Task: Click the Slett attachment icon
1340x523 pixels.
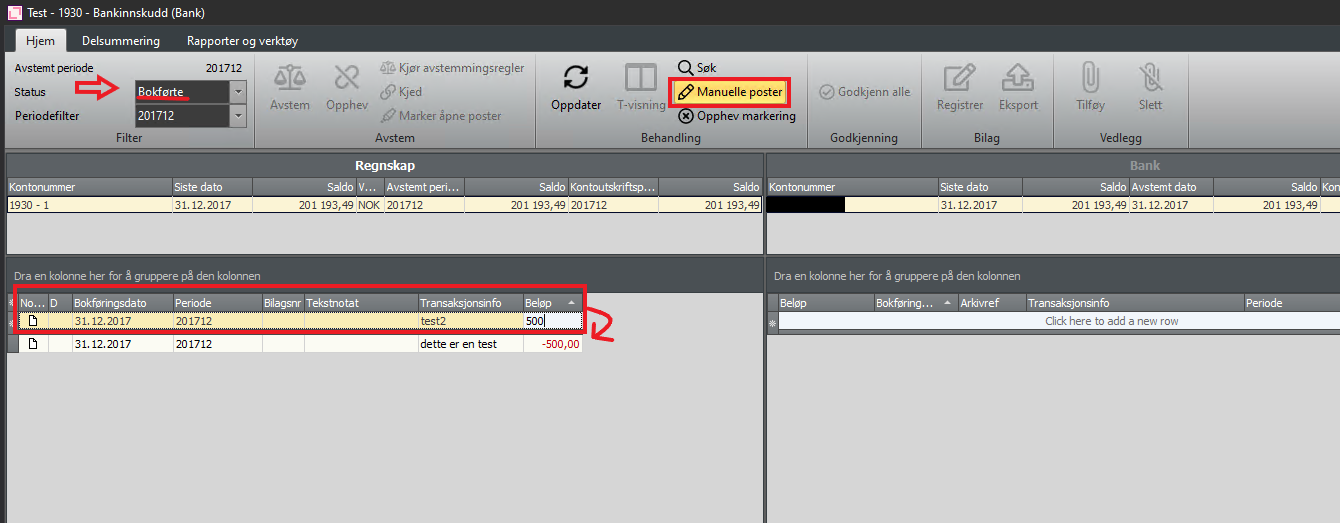Action: 1150,78
